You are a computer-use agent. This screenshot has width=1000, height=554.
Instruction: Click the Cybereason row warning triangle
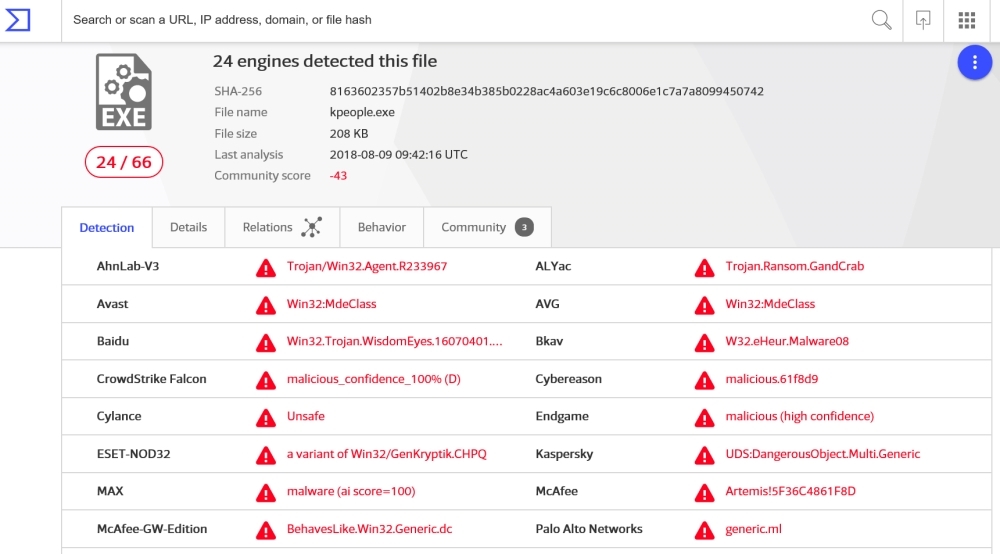point(705,381)
